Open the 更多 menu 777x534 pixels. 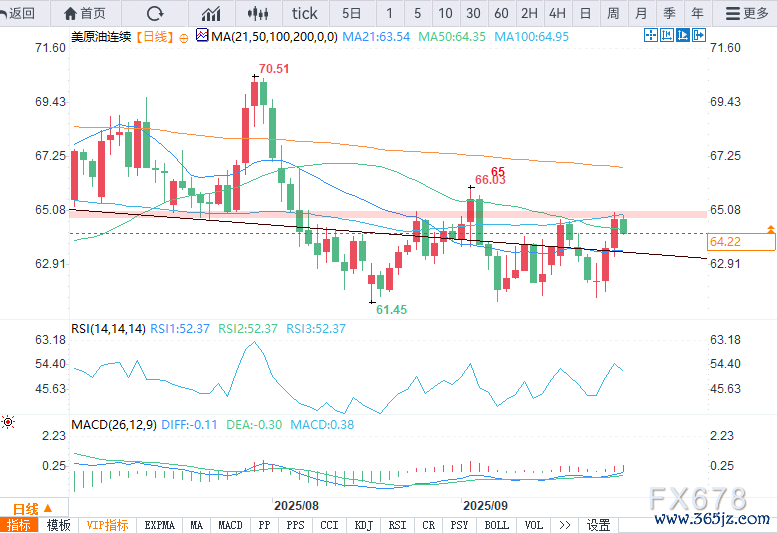click(x=748, y=13)
